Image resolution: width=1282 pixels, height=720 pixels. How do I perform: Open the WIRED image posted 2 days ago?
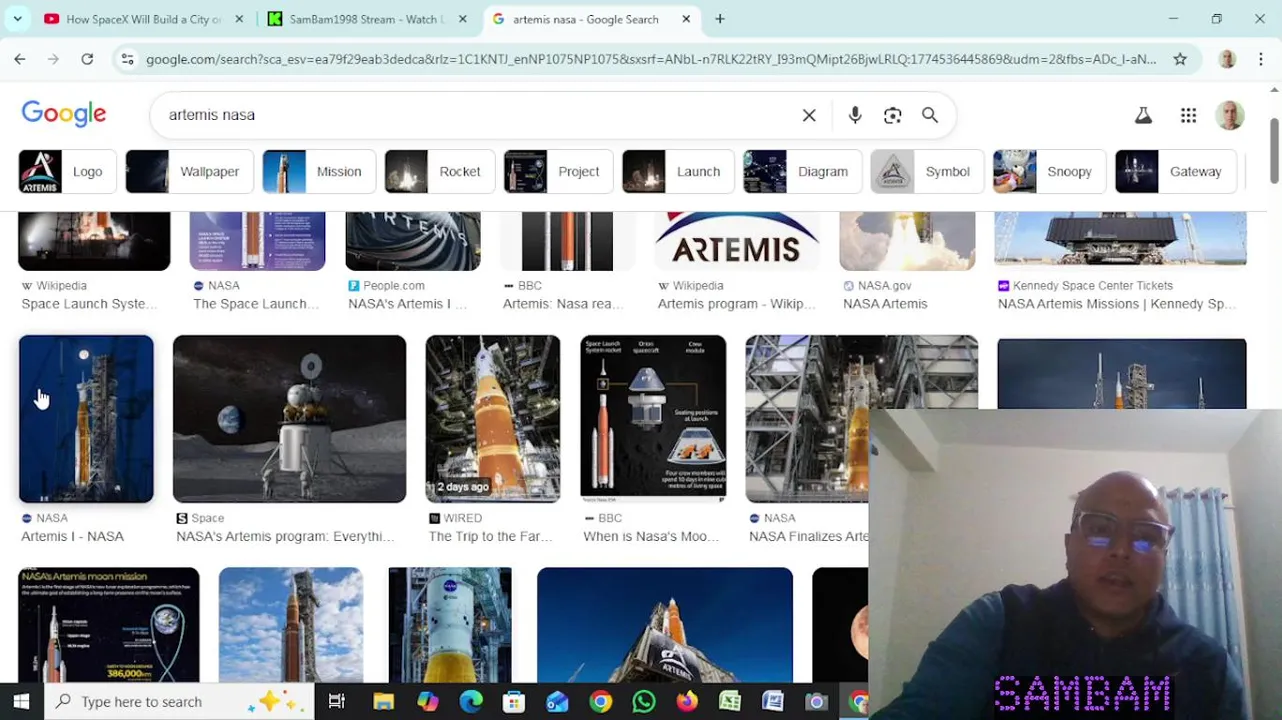click(x=492, y=418)
